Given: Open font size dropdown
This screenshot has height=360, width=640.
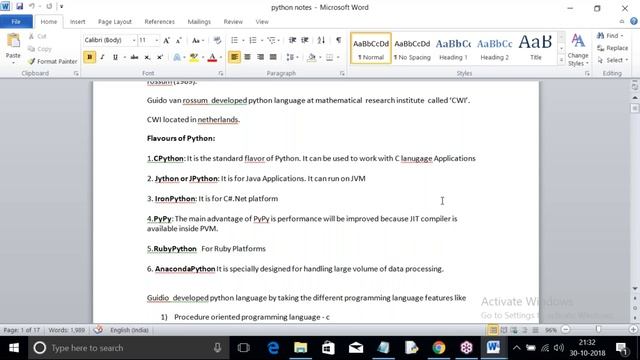Looking at the screenshot, I should [x=156, y=40].
